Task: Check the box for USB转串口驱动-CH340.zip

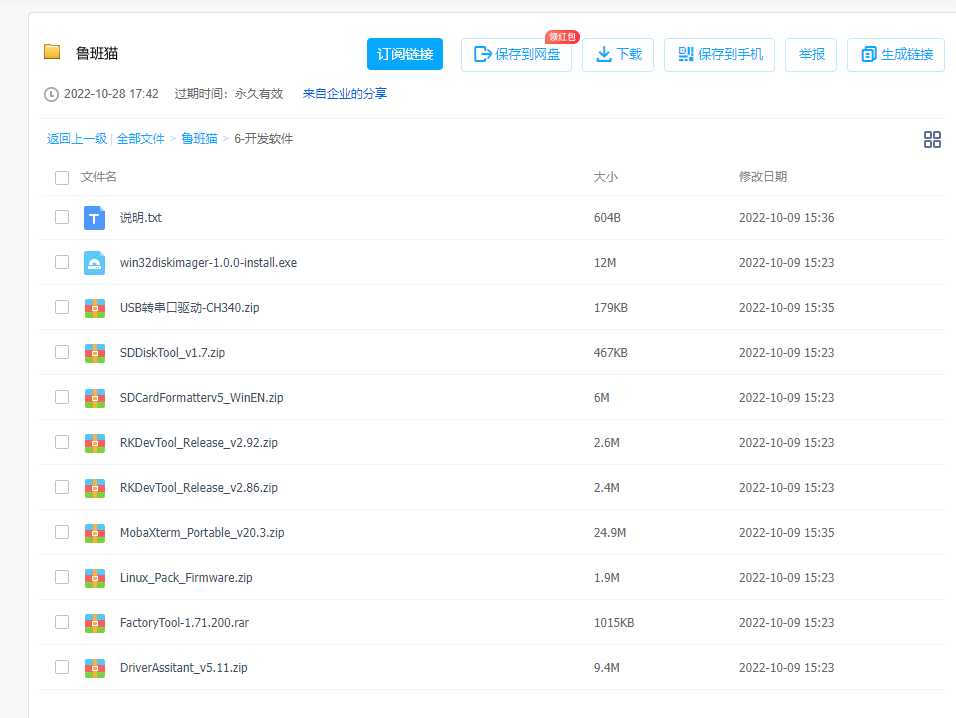Action: point(62,307)
